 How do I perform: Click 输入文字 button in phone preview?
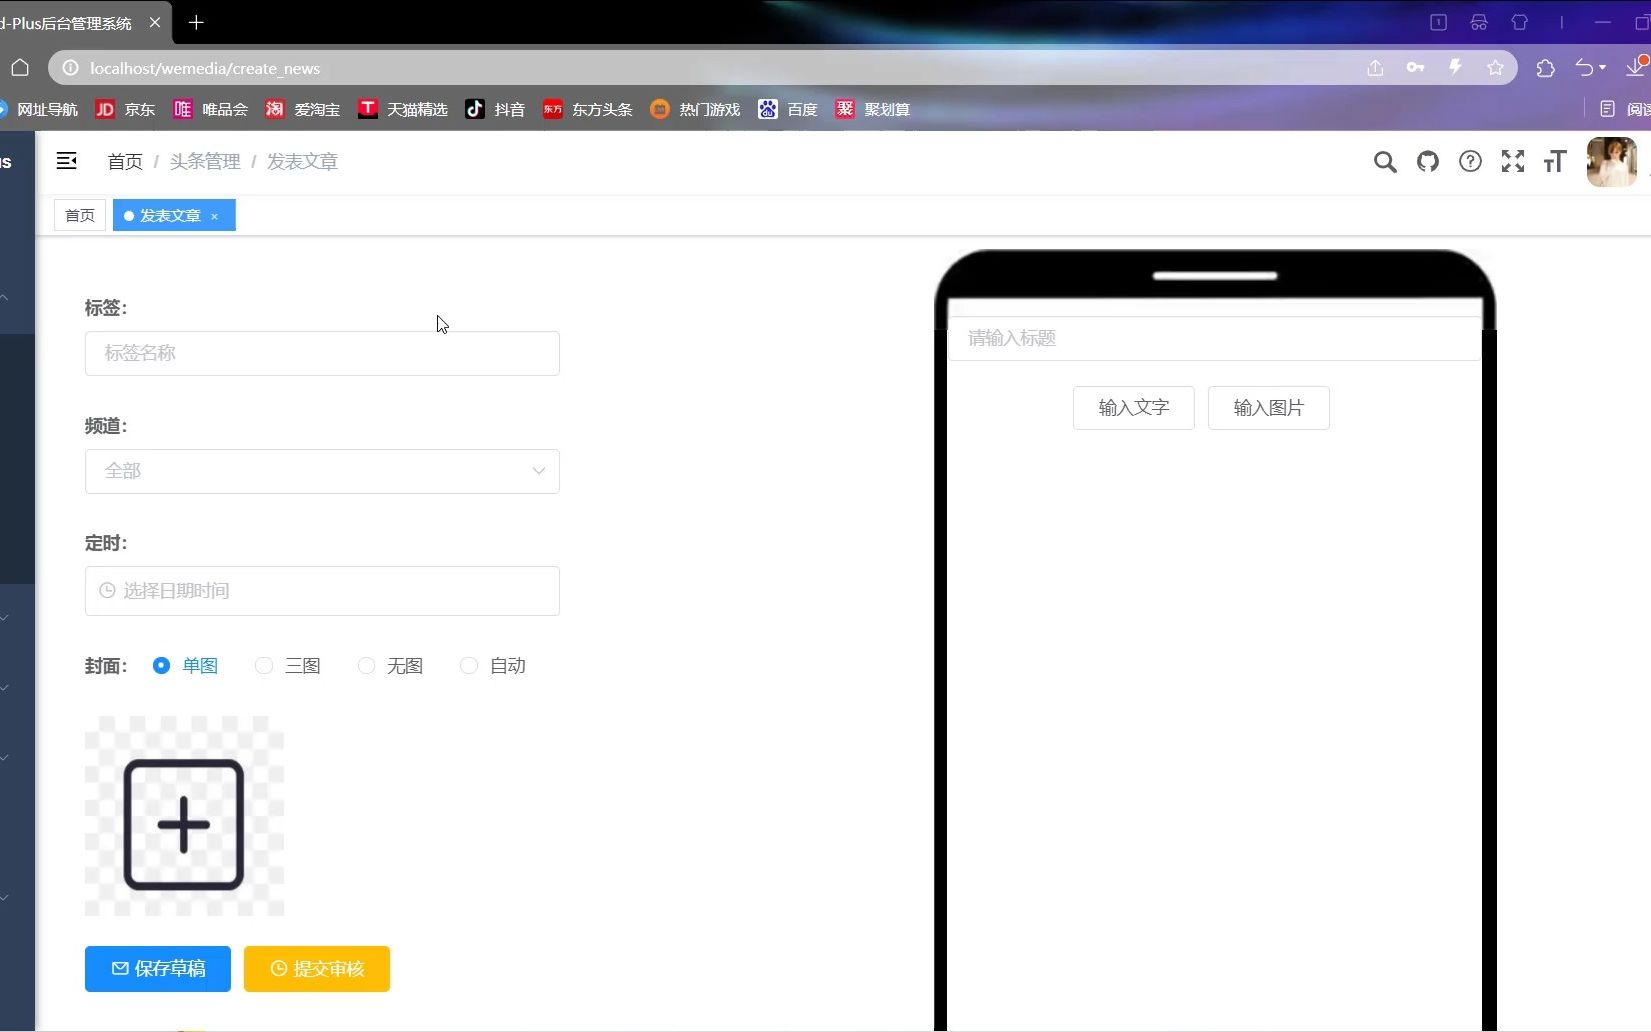(1134, 408)
